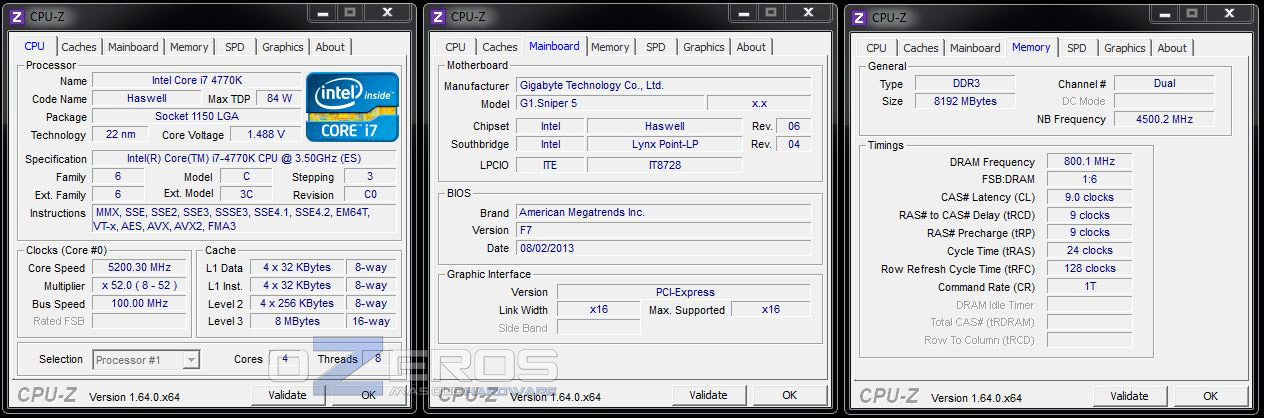Open About tab in CPU window
Viewport: 1264px width, 418px height.
330,47
